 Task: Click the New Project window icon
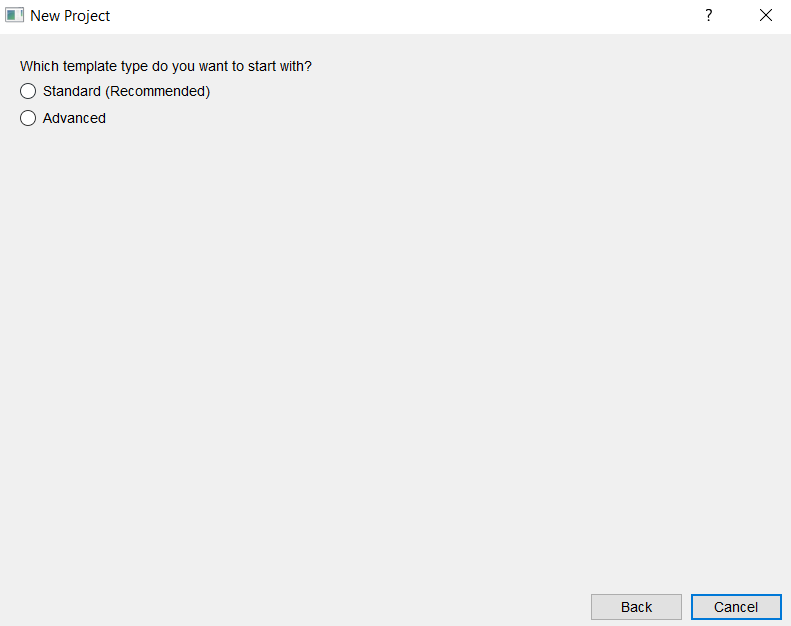click(14, 16)
